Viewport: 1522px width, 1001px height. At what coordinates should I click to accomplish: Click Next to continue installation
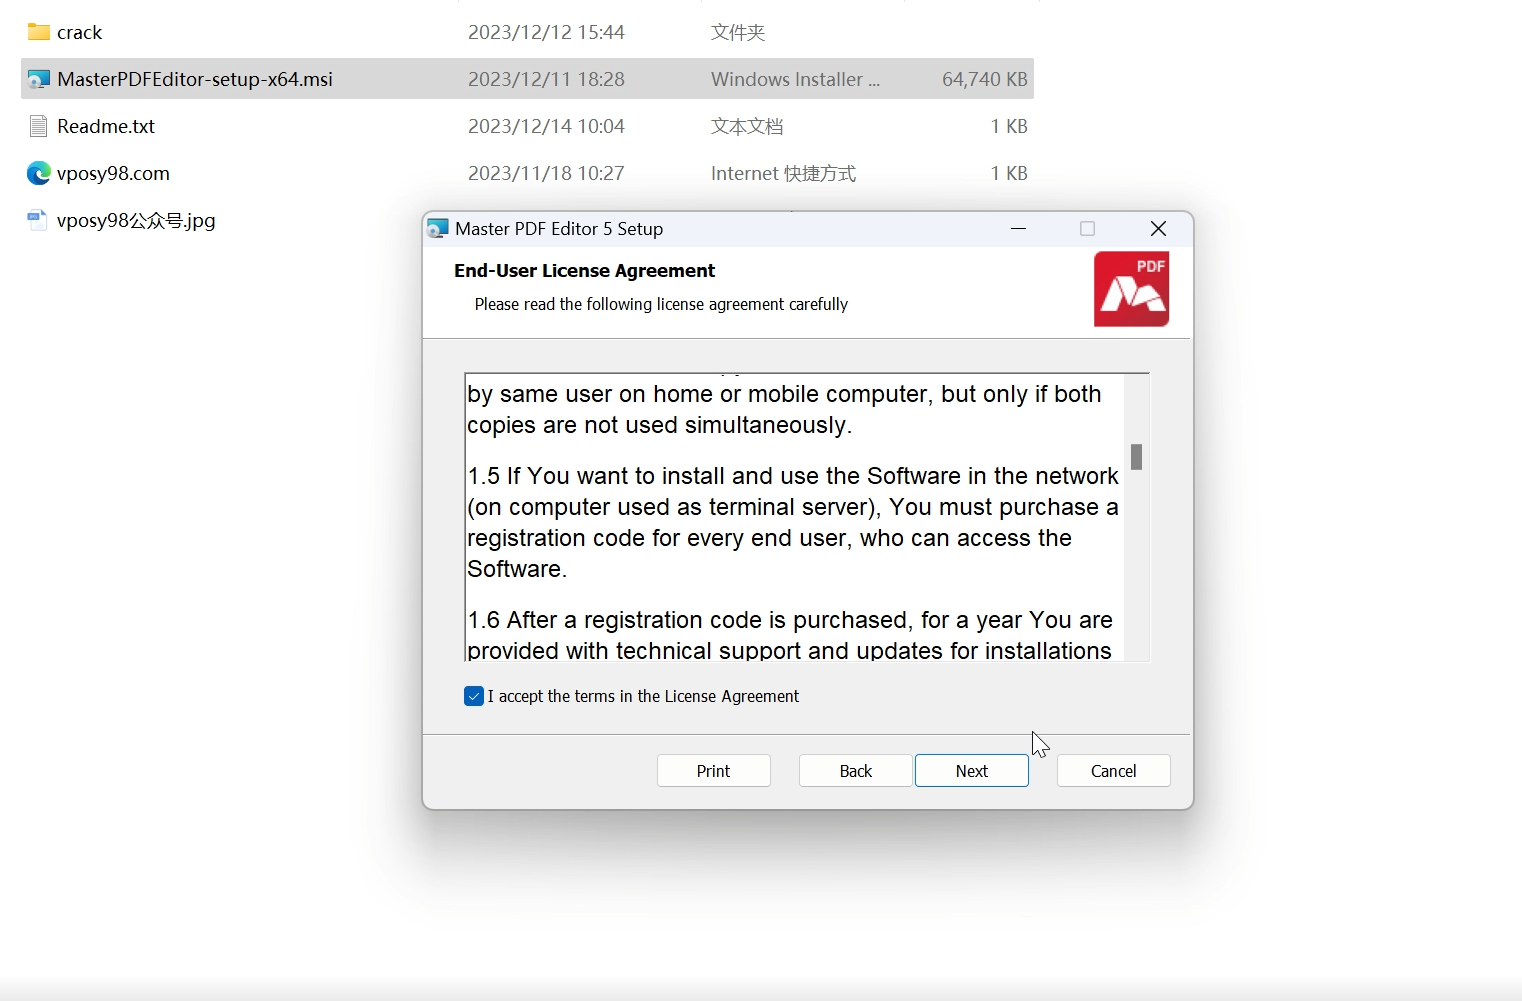(x=971, y=771)
